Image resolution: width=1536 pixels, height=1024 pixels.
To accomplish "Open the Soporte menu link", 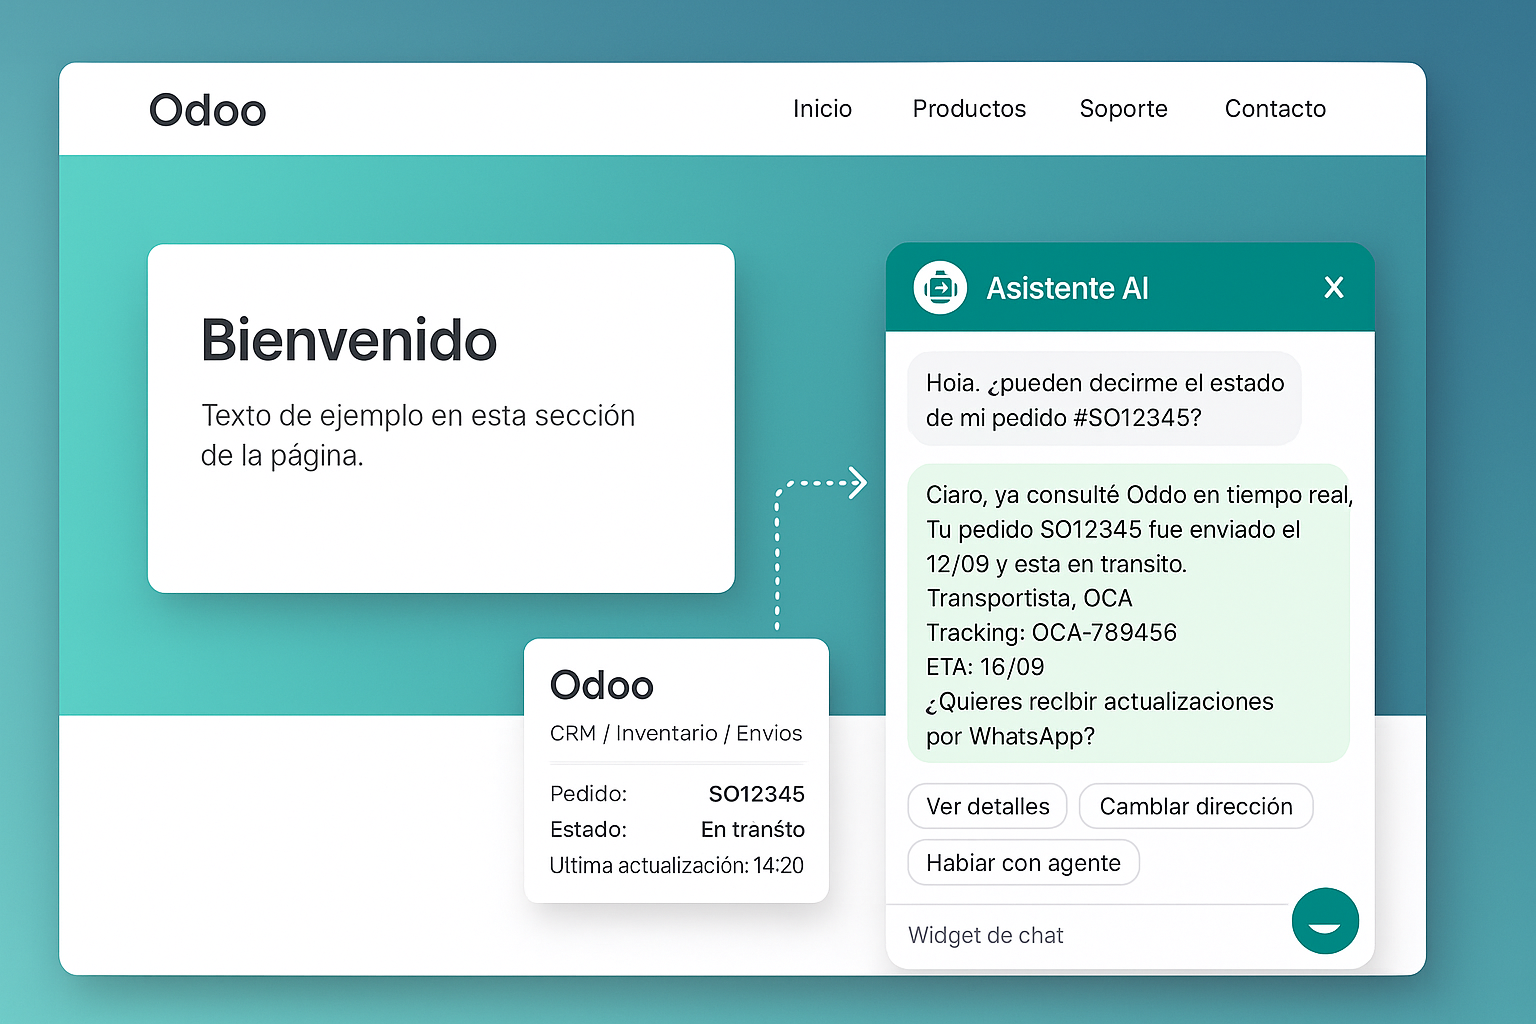I will point(1123,109).
